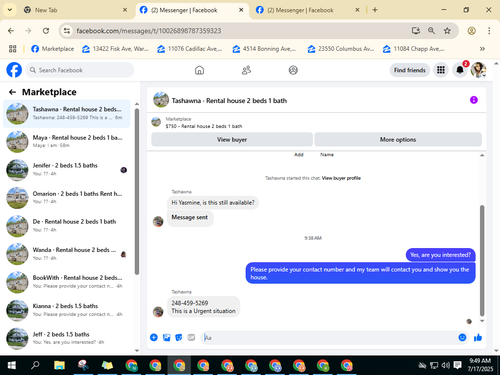
Task: Open De Rental house conversation
Action: pos(67,226)
